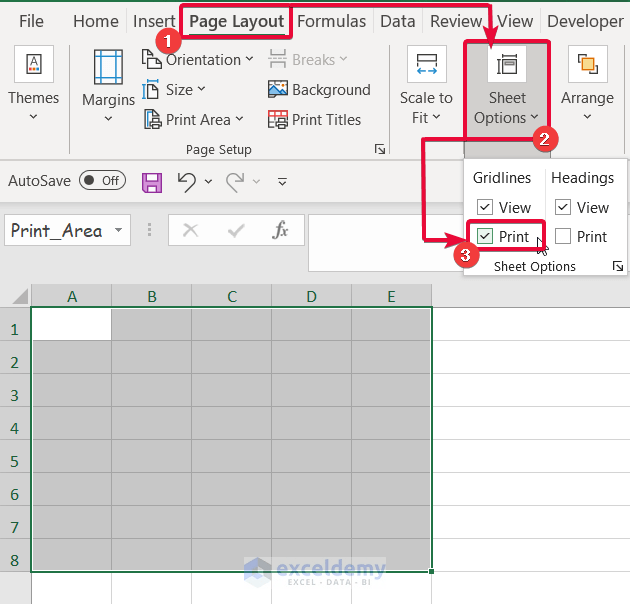
Task: Switch to the Formulas tab
Action: (x=331, y=21)
